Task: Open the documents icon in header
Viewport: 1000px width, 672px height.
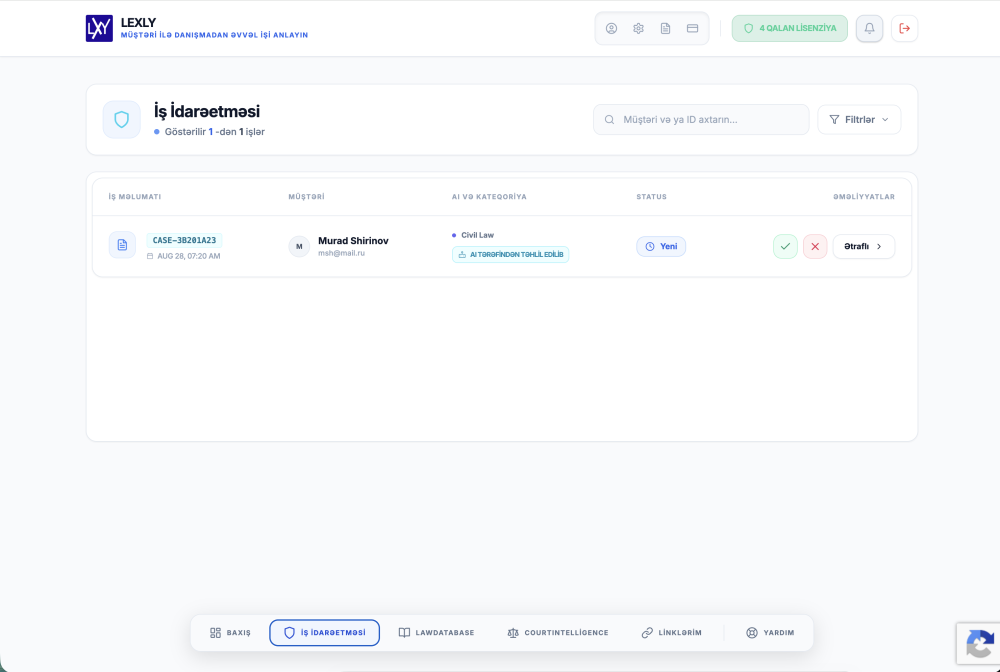Action: coord(665,28)
